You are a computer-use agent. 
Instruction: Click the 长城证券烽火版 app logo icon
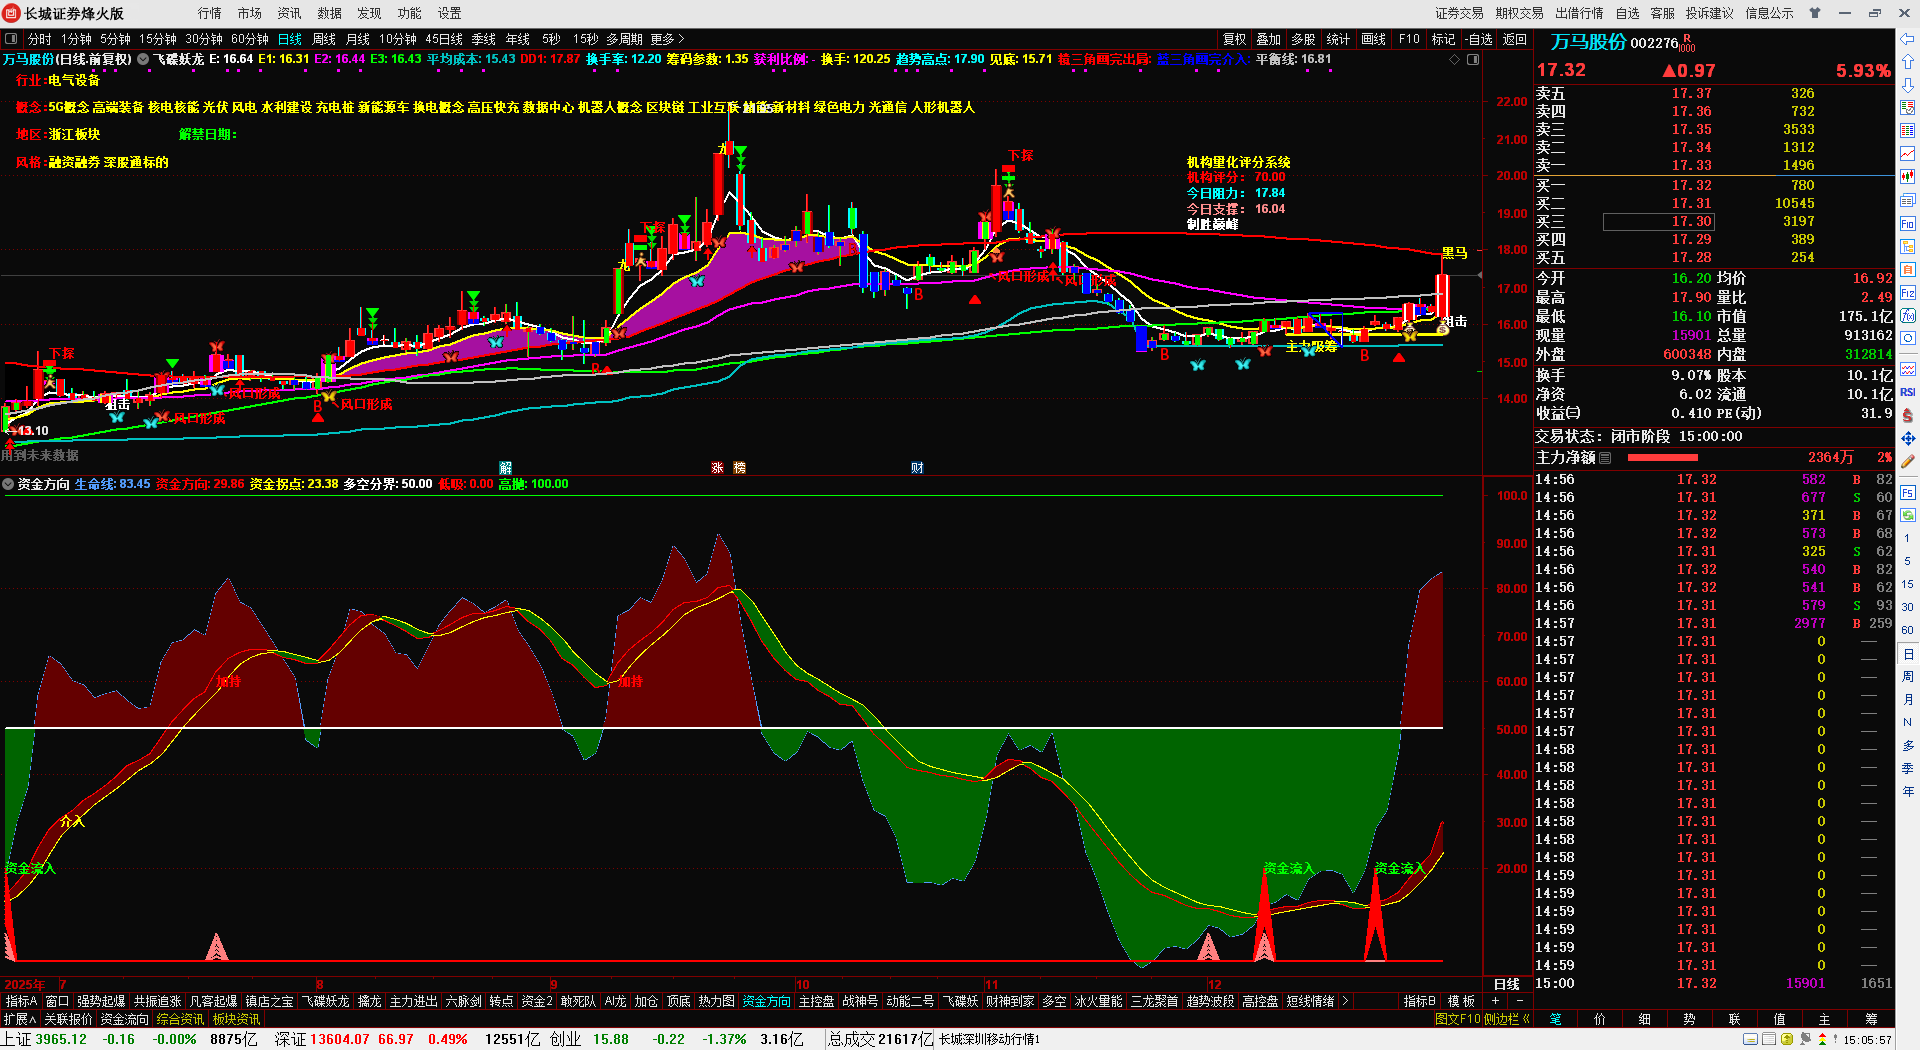coord(11,13)
